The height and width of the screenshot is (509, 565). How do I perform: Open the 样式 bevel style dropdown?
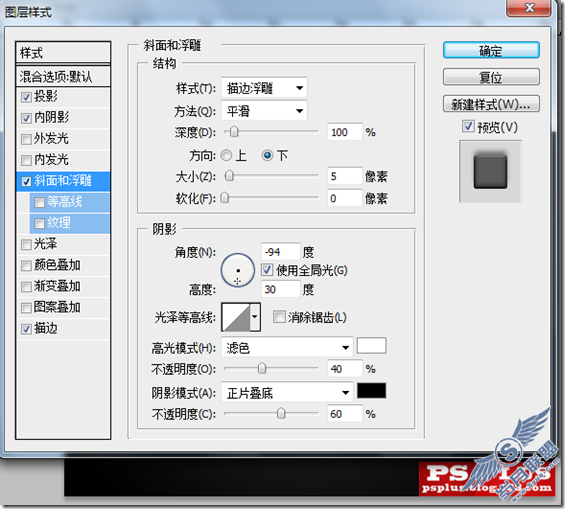click(264, 88)
